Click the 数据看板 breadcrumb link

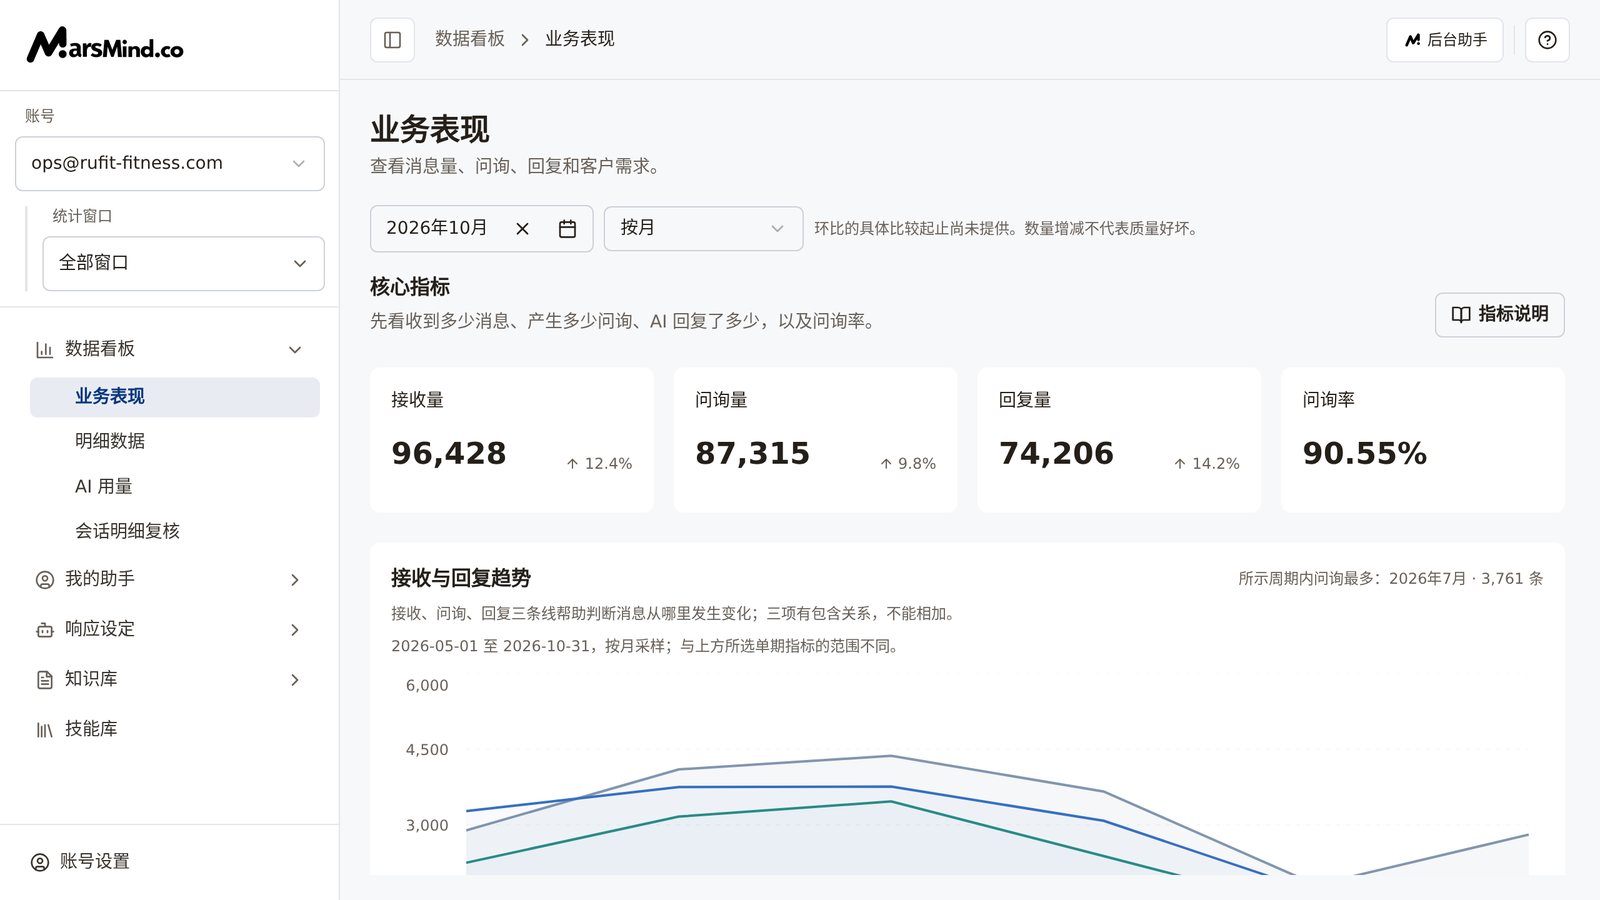click(x=470, y=39)
